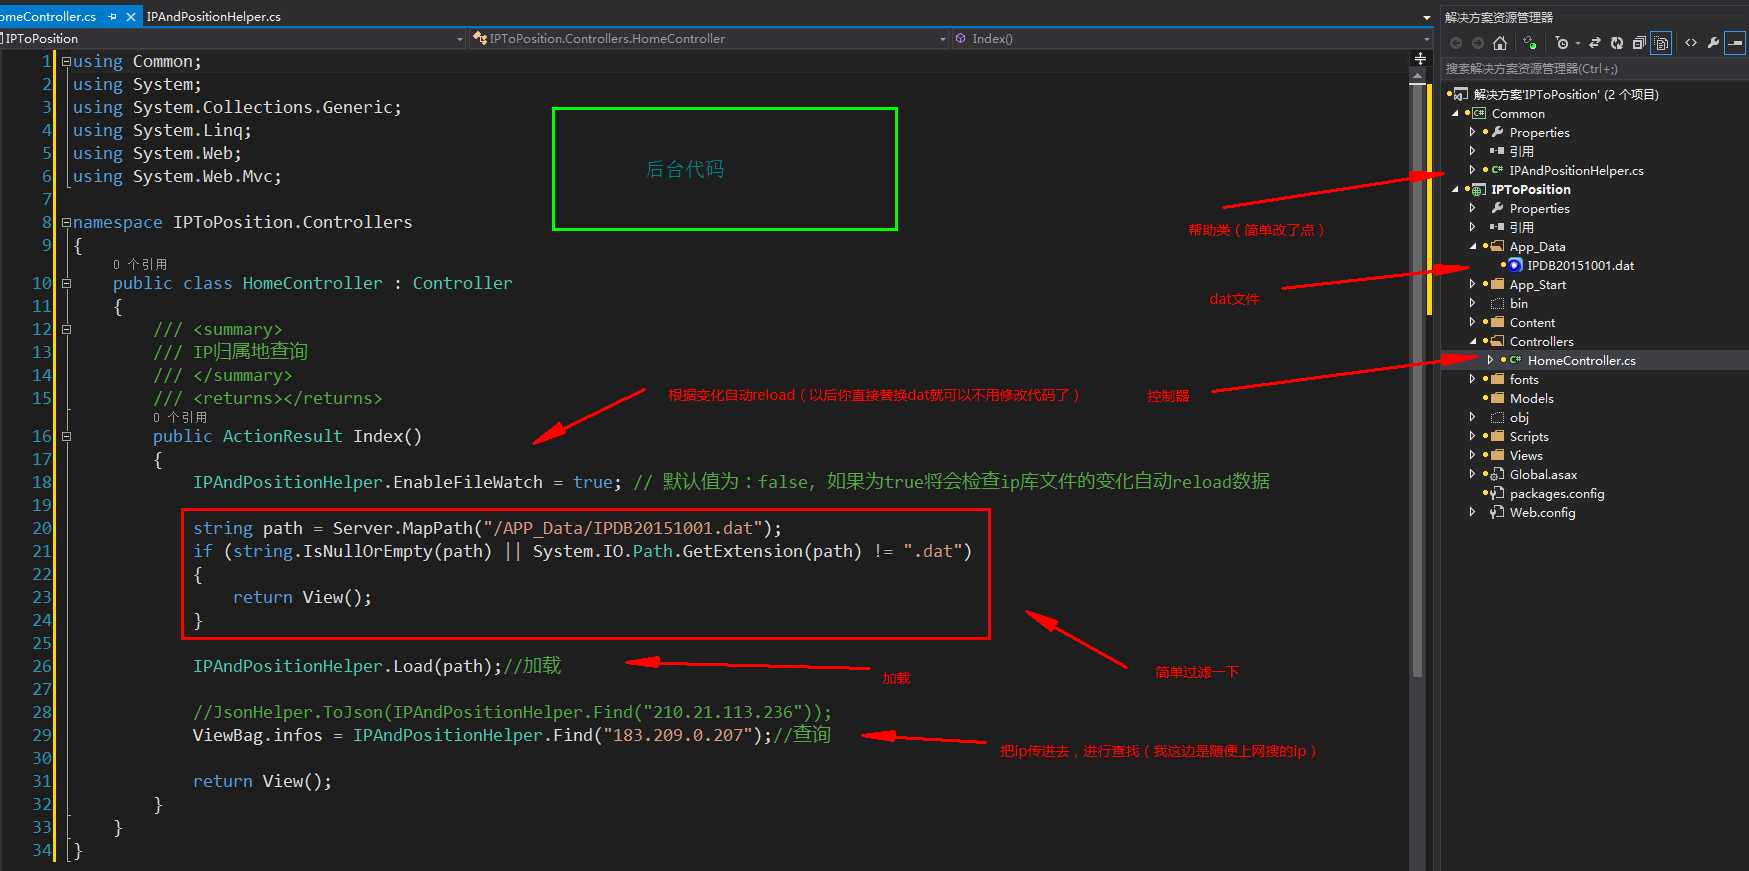
Task: Click the 'ViewBag.infos' code on line 29
Action: click(258, 735)
